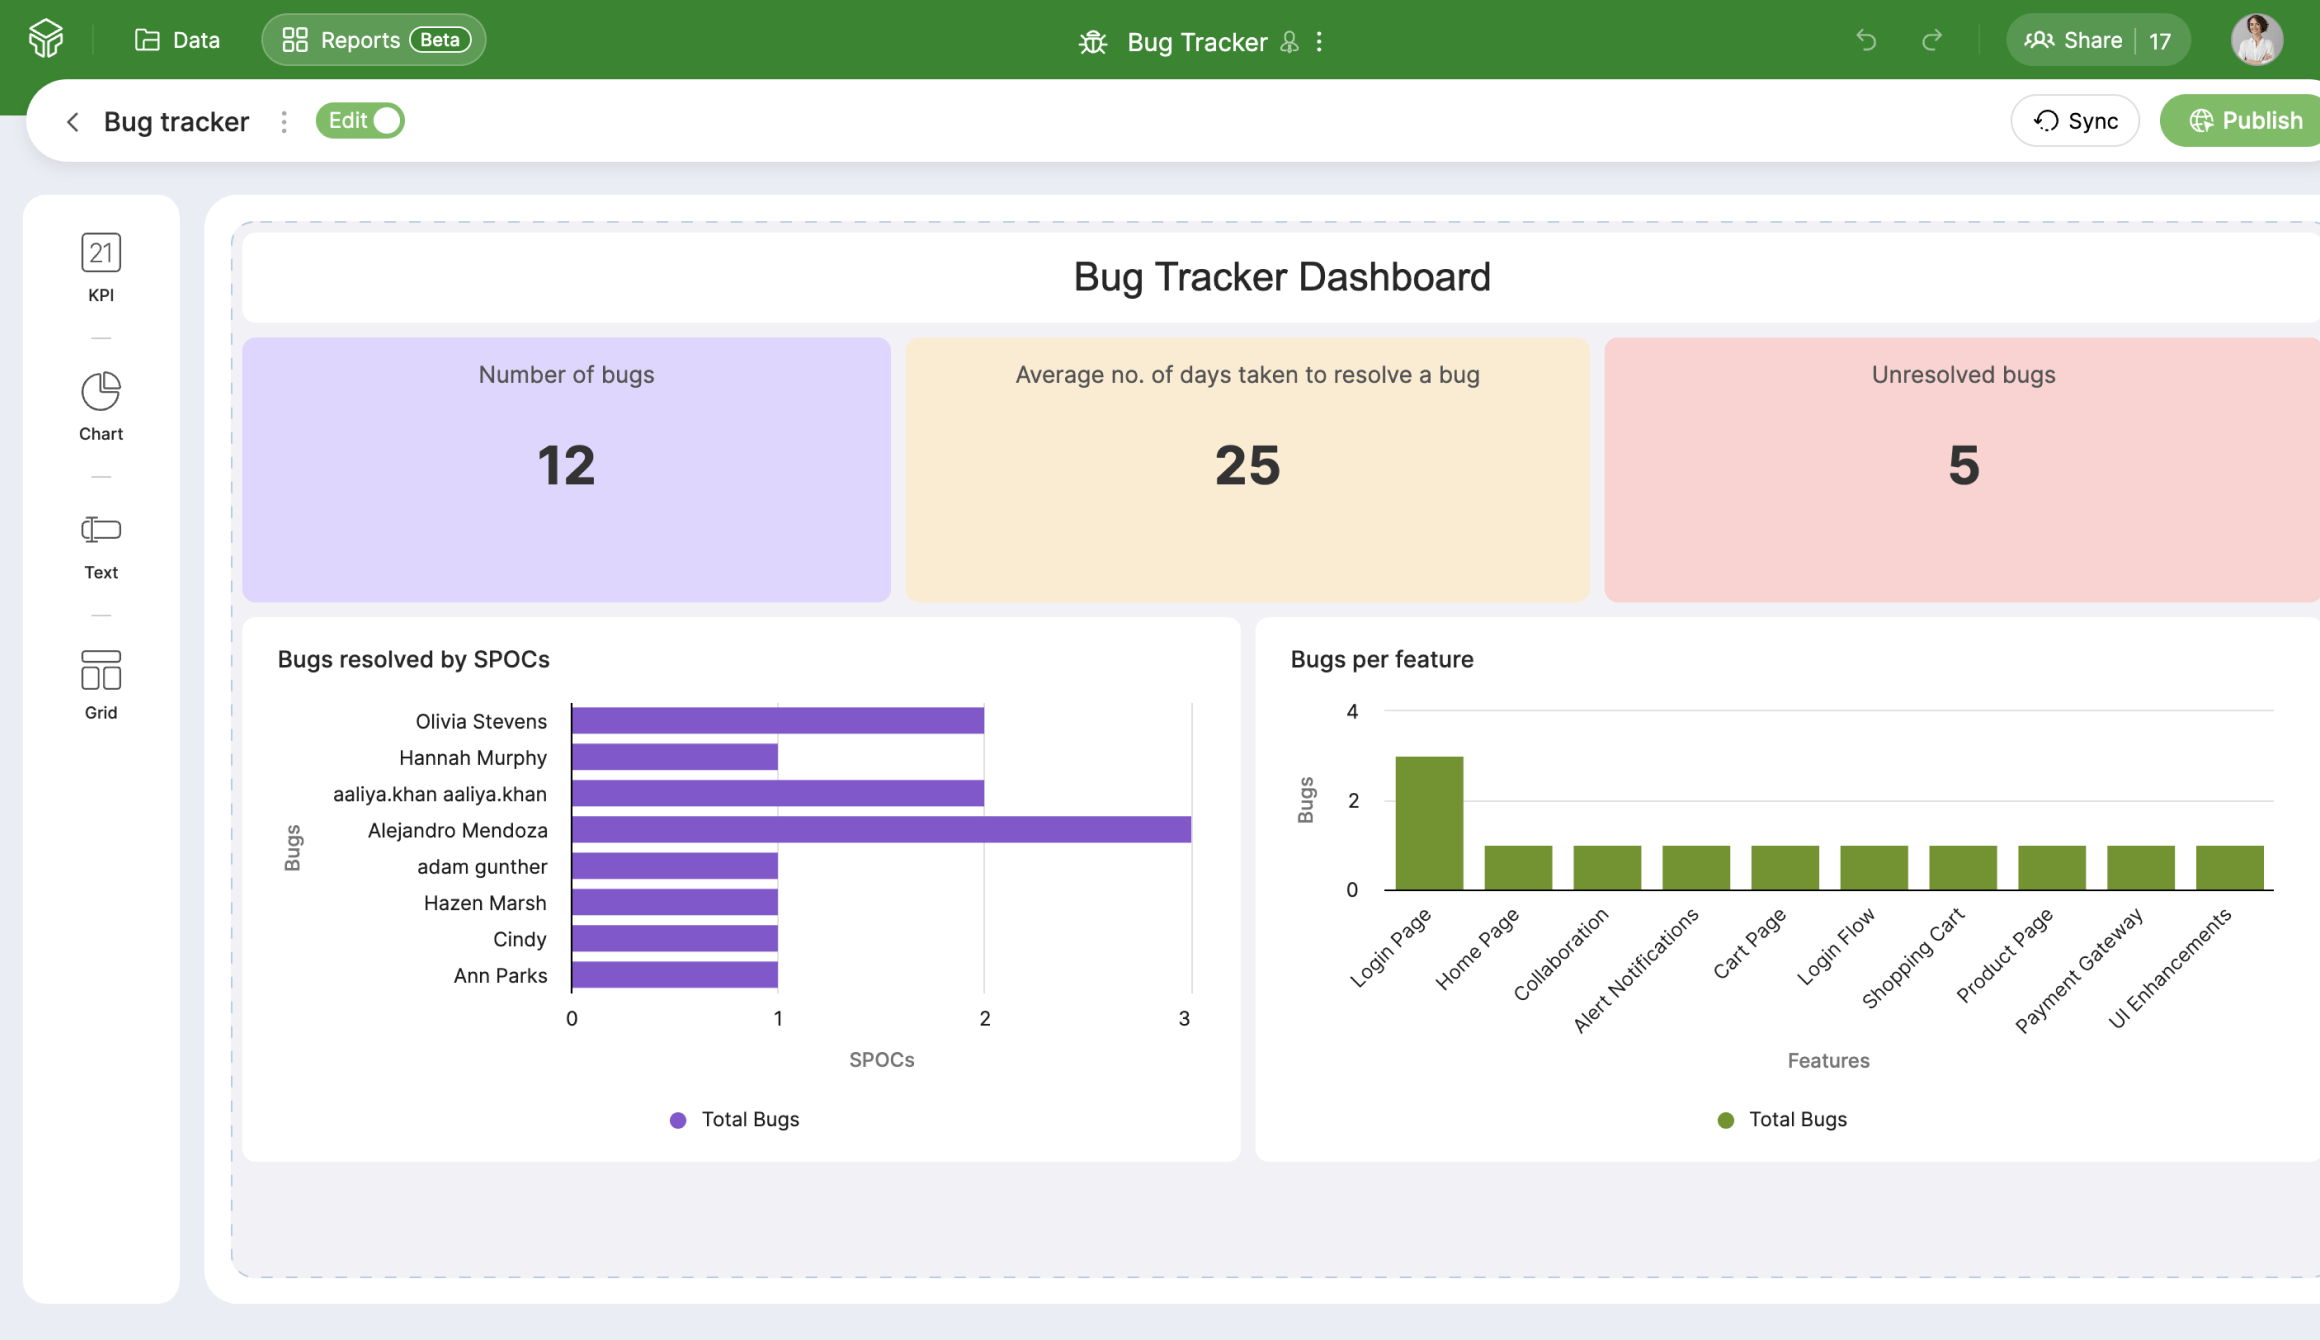Publish the dashboard

[2245, 120]
